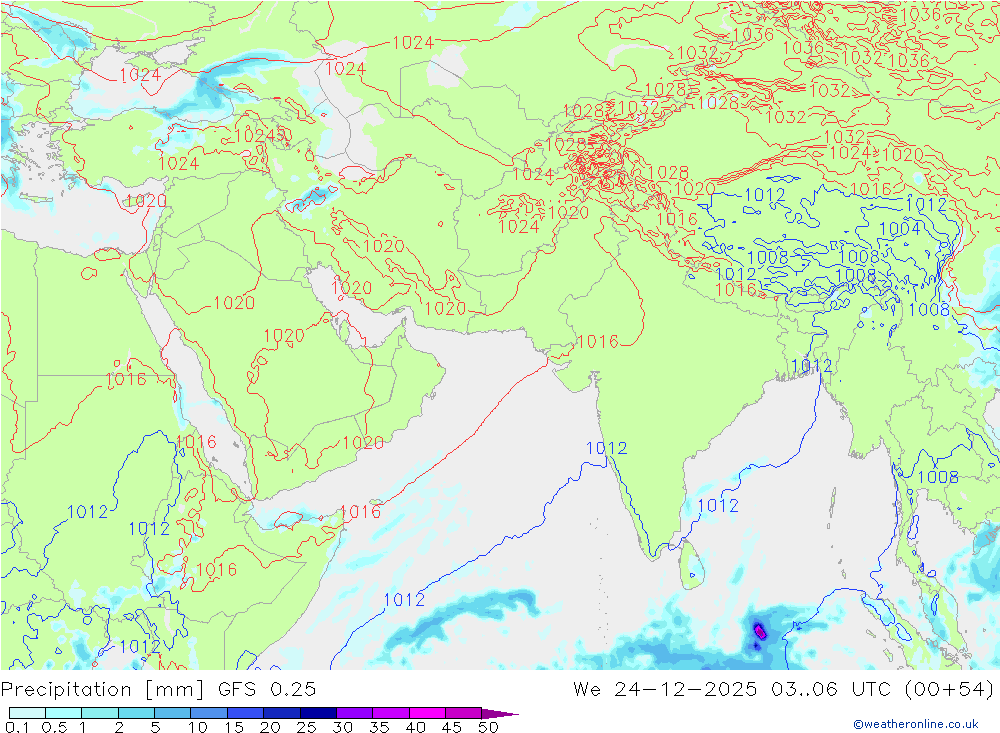Click the '0.1' legend tick label
Viewport: 1000px width, 733px height.
coord(16,727)
